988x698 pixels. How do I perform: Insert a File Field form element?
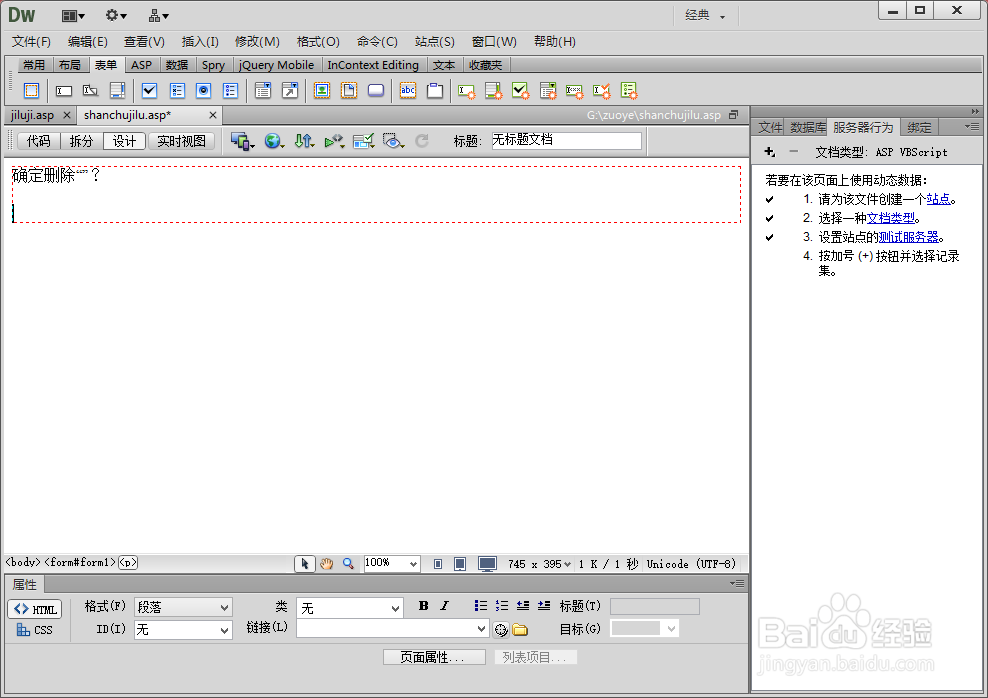(349, 91)
